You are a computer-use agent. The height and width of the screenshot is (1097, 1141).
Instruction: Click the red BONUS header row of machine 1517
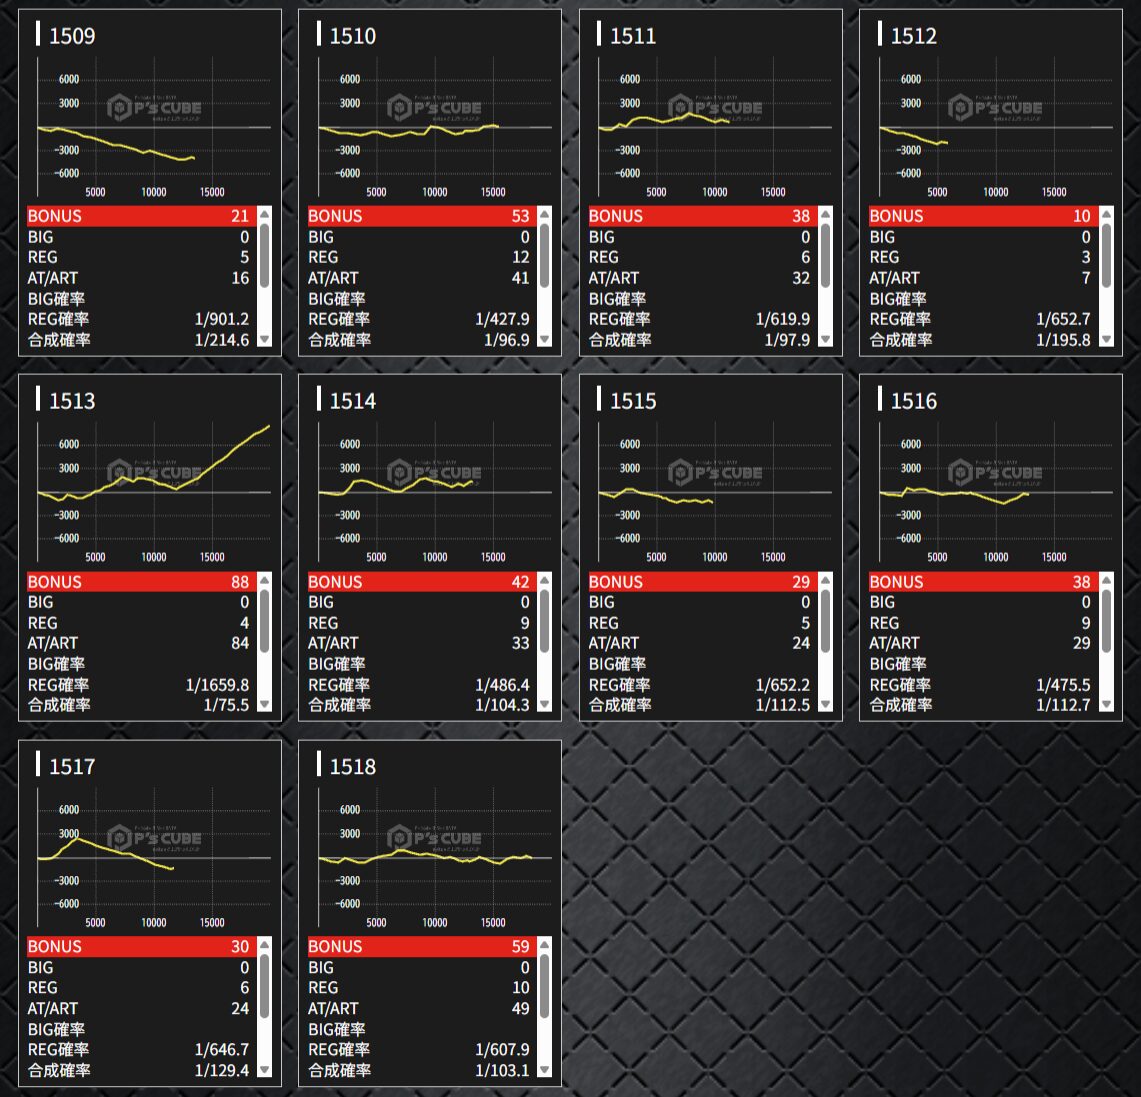click(x=138, y=946)
